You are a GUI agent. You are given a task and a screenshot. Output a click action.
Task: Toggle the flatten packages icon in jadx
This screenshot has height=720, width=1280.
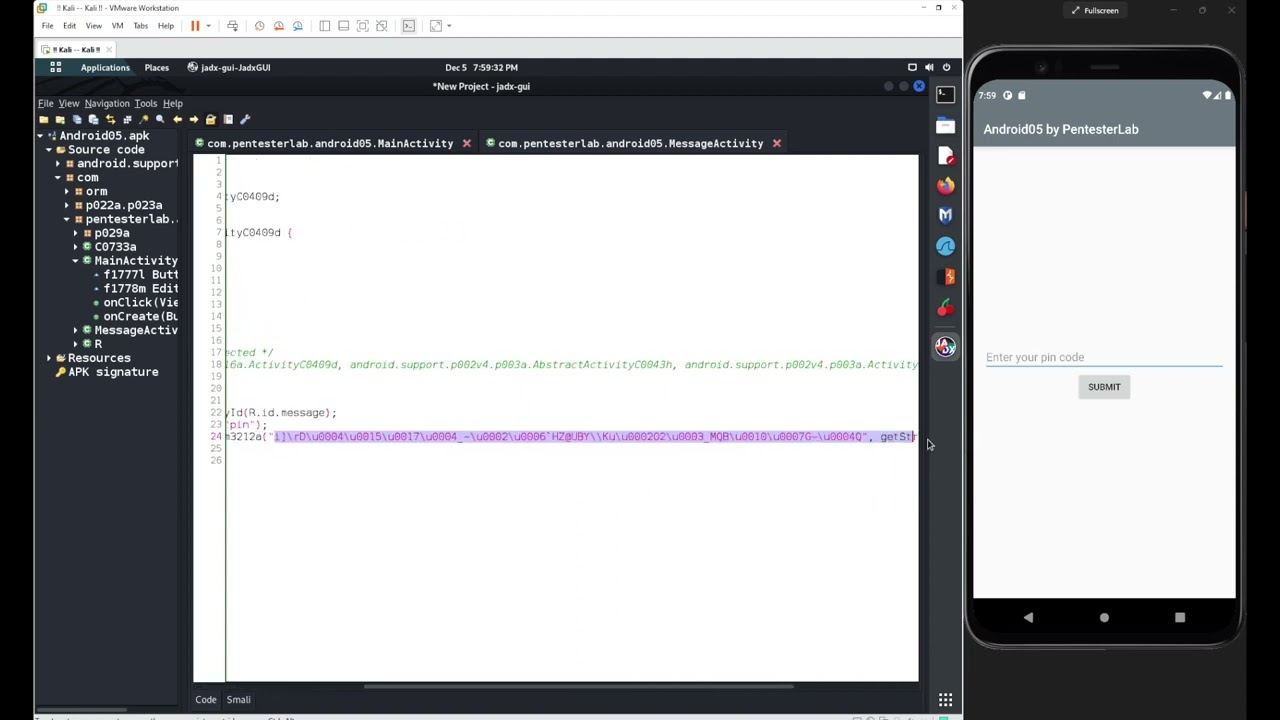click(127, 119)
